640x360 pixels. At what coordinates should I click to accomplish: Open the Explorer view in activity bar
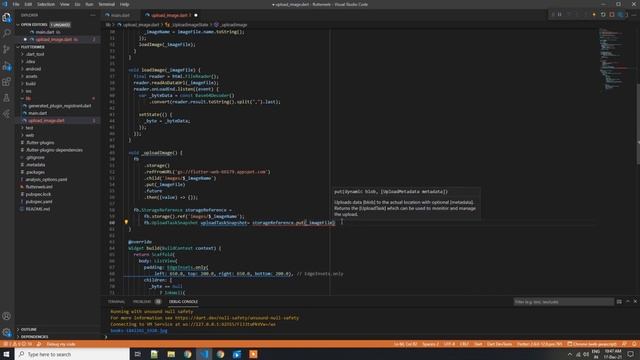pyautogui.click(x=7, y=18)
